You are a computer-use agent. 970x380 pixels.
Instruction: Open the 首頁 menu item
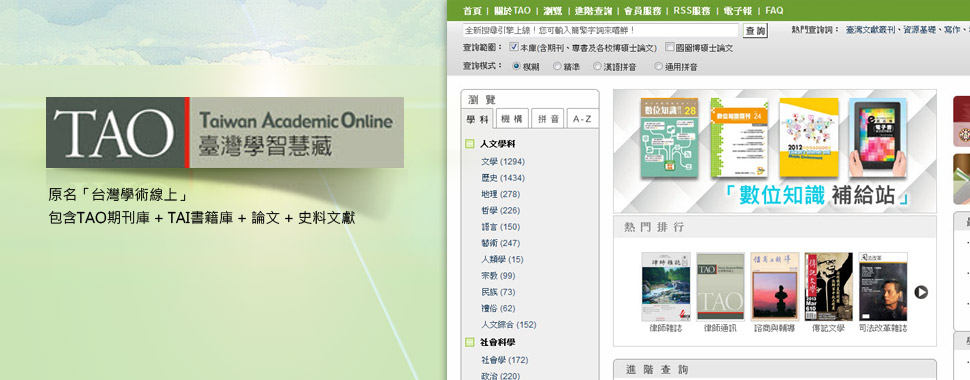472,11
